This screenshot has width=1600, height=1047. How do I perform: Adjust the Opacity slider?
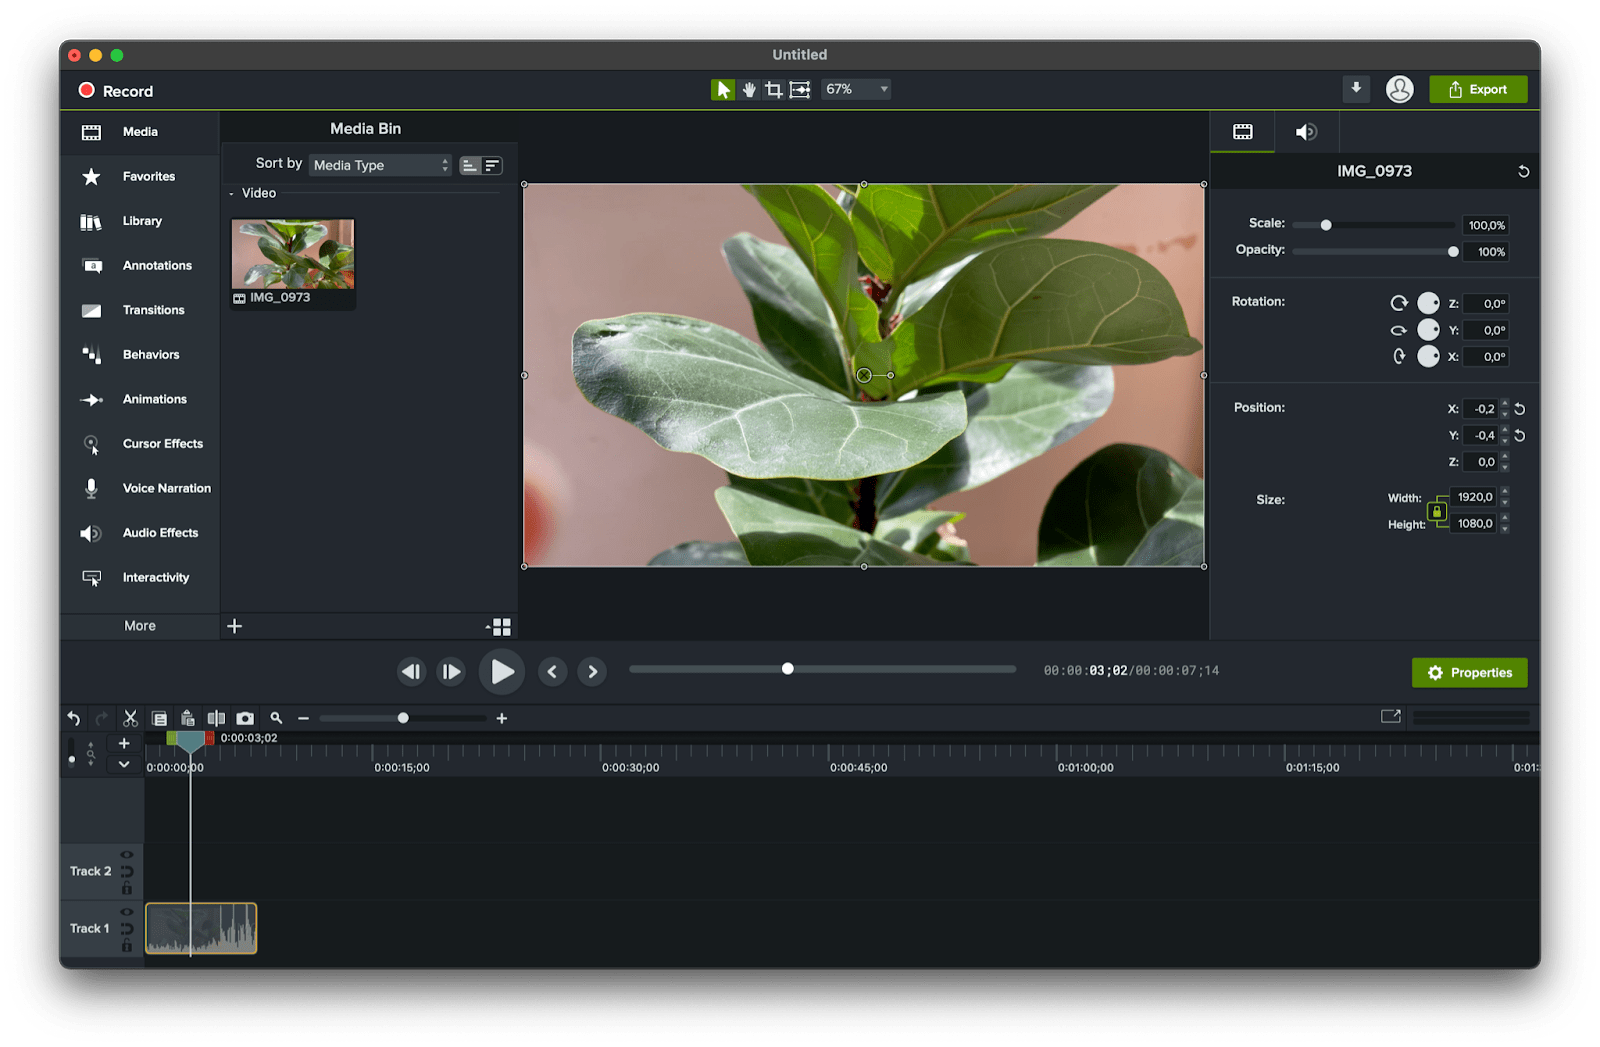pyautogui.click(x=1453, y=251)
